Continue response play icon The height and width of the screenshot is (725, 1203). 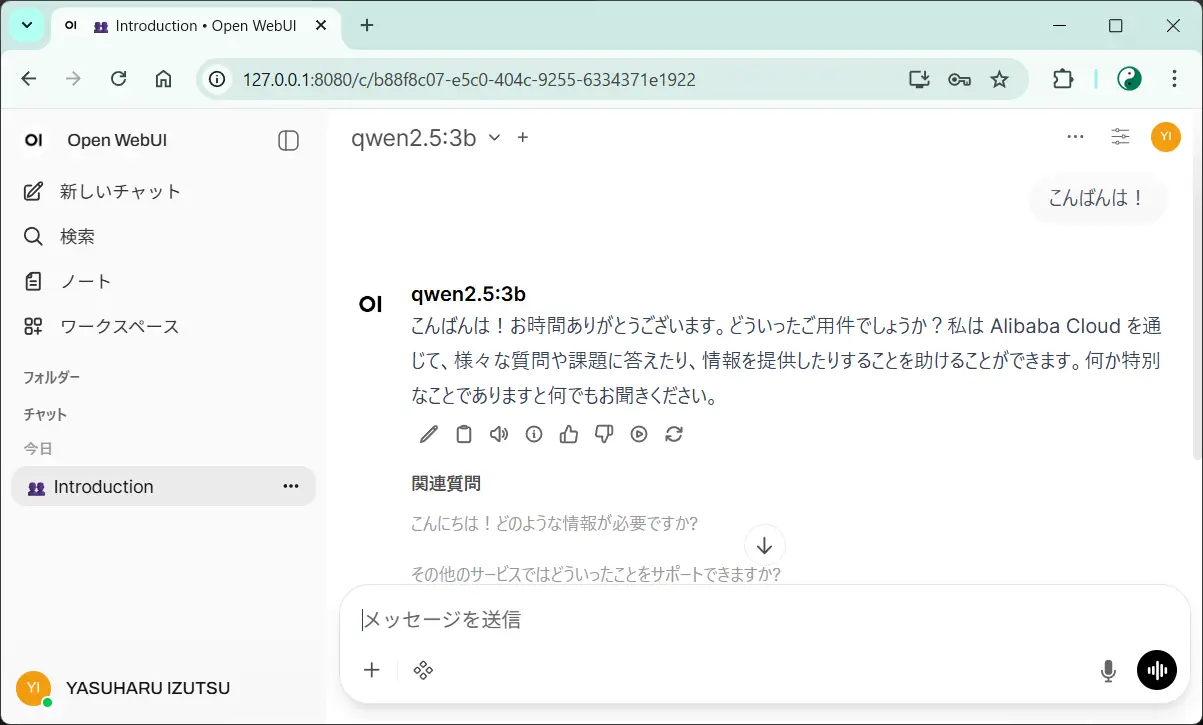click(x=639, y=434)
